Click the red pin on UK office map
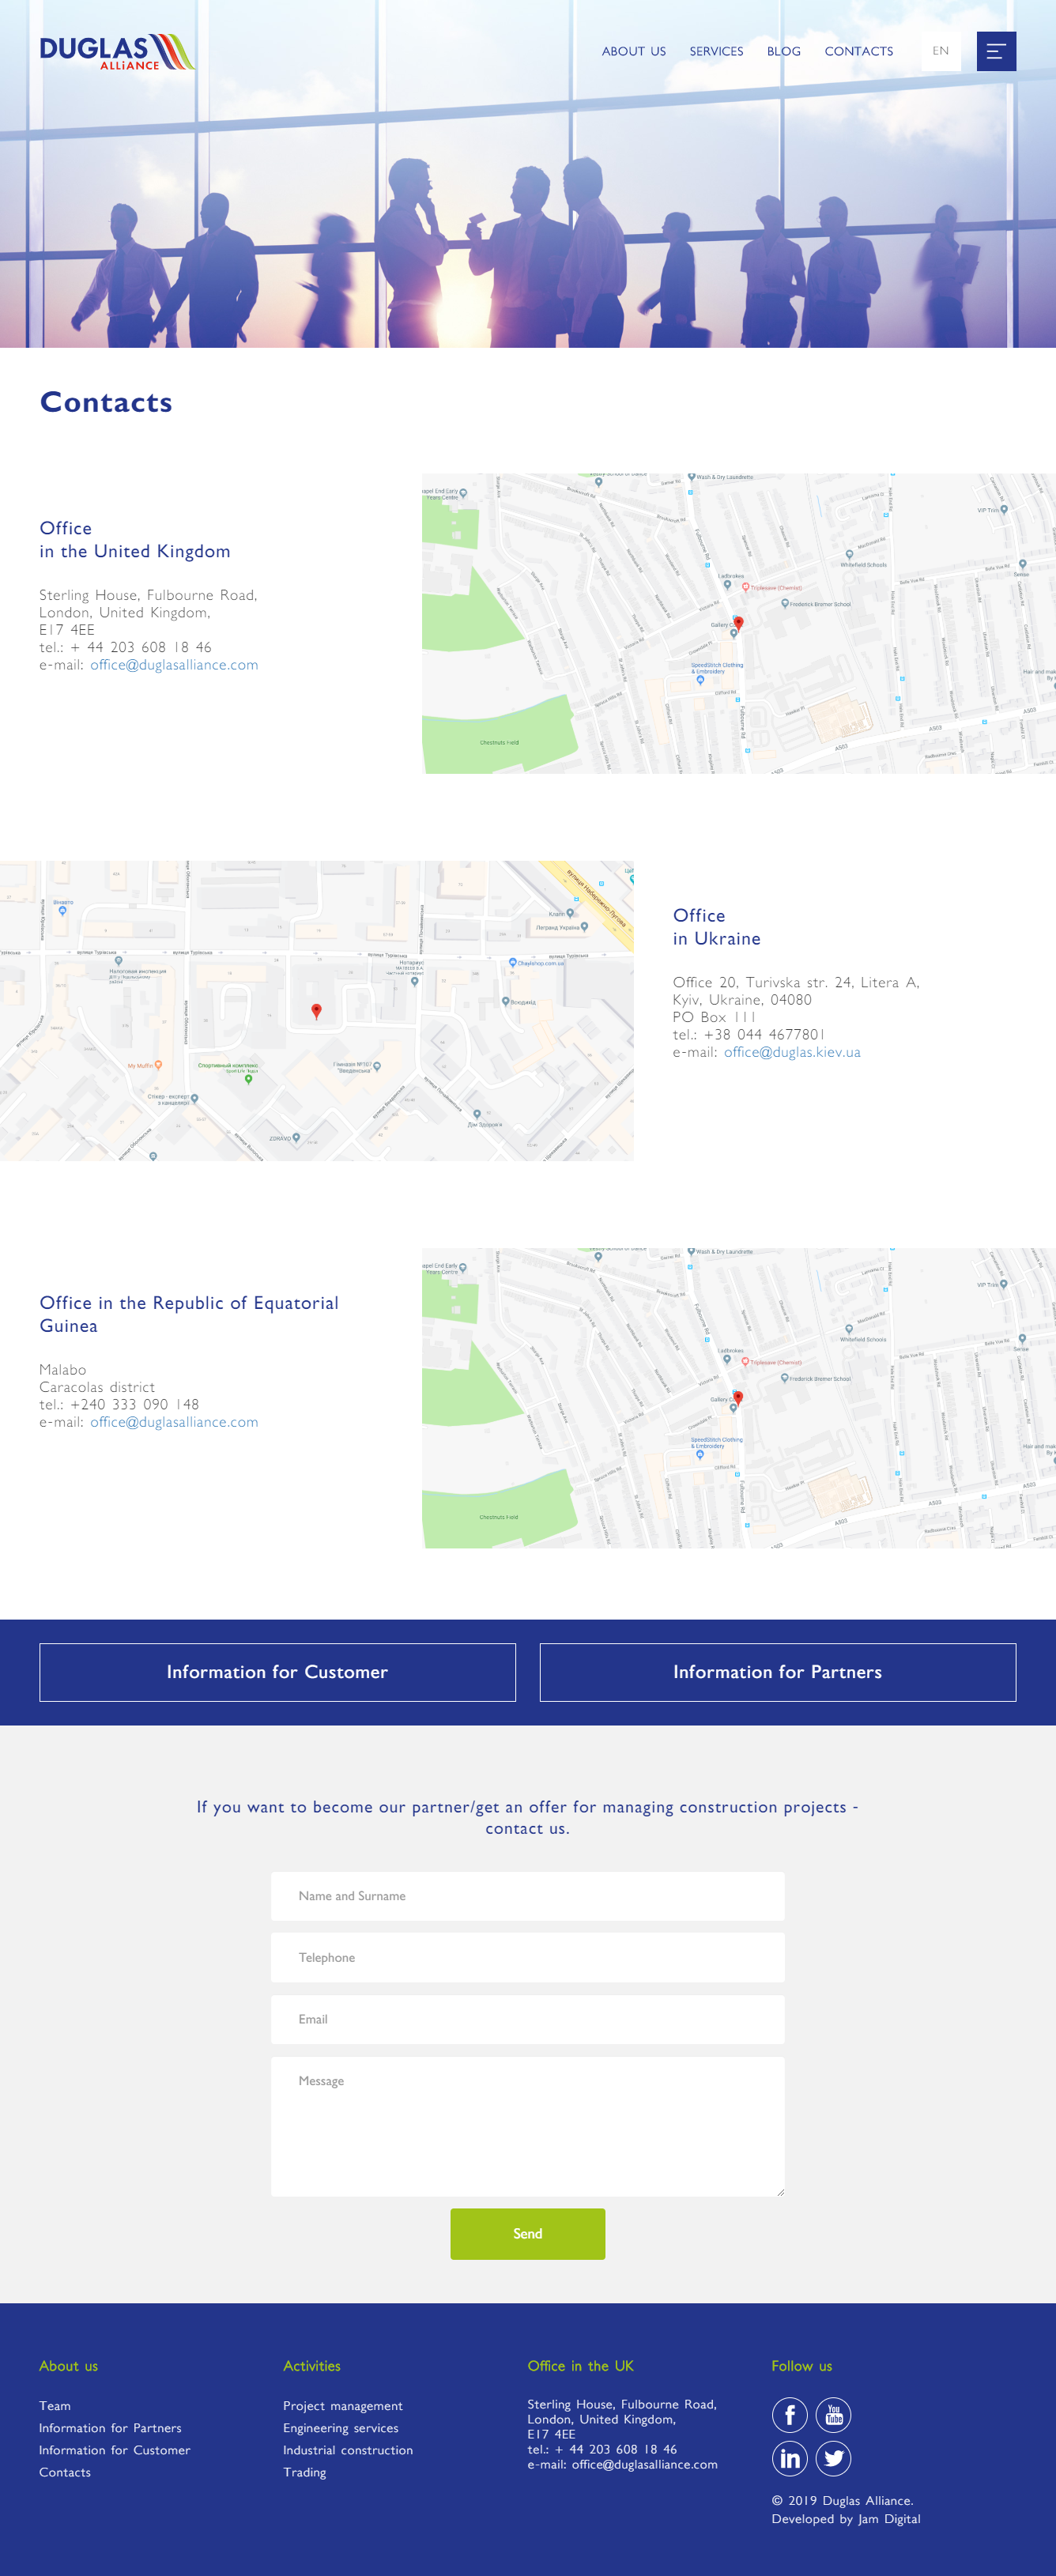The width and height of the screenshot is (1056, 2576). (738, 623)
